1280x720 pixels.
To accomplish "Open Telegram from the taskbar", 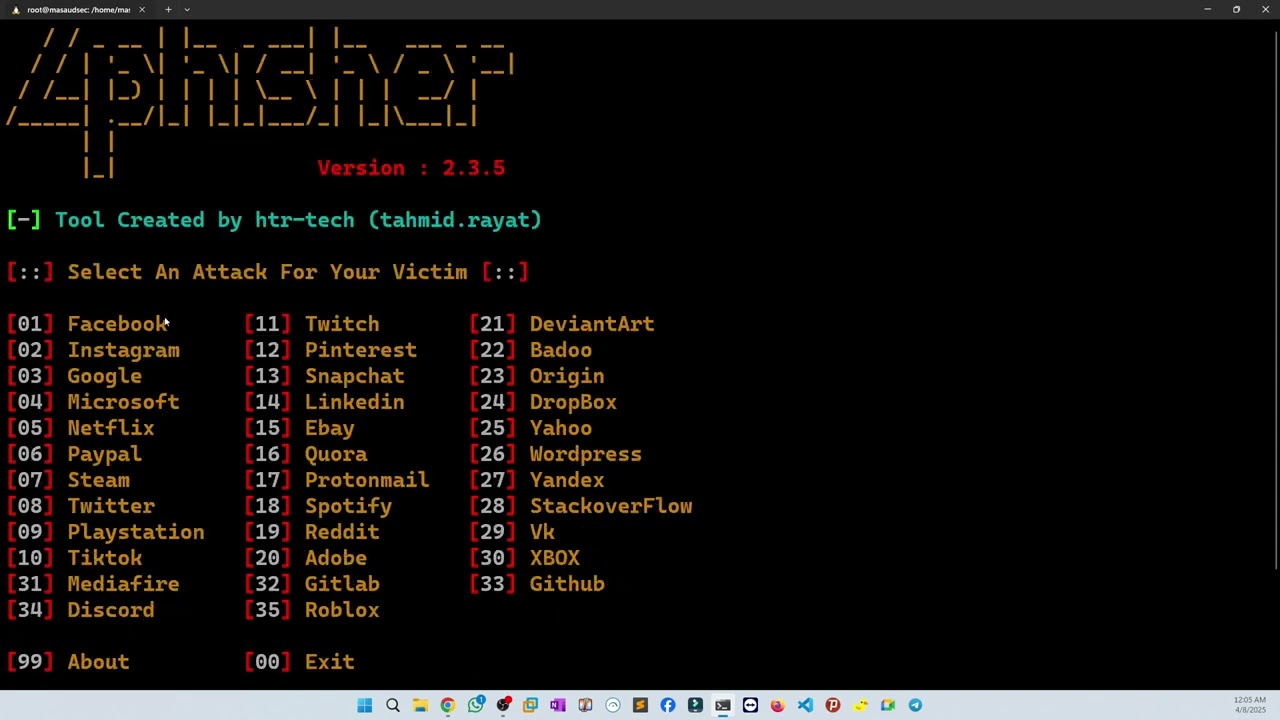I will click(915, 705).
